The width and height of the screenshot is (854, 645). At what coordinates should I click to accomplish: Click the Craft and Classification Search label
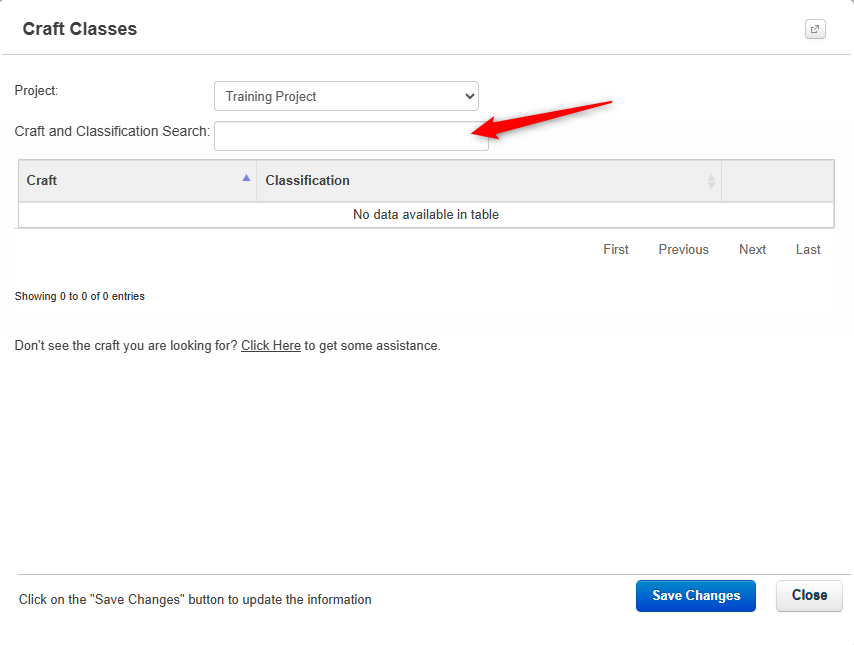[x=112, y=131]
